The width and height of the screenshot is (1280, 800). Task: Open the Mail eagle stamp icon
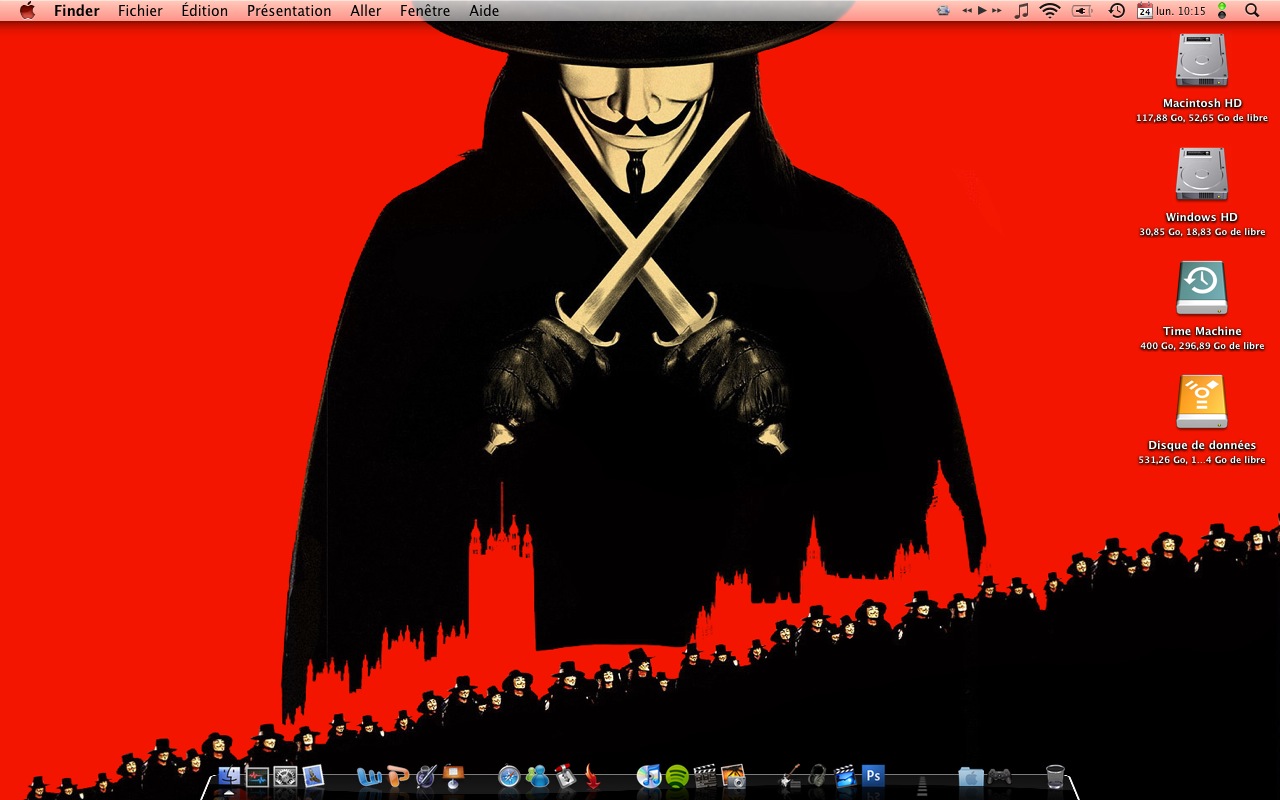coord(313,776)
